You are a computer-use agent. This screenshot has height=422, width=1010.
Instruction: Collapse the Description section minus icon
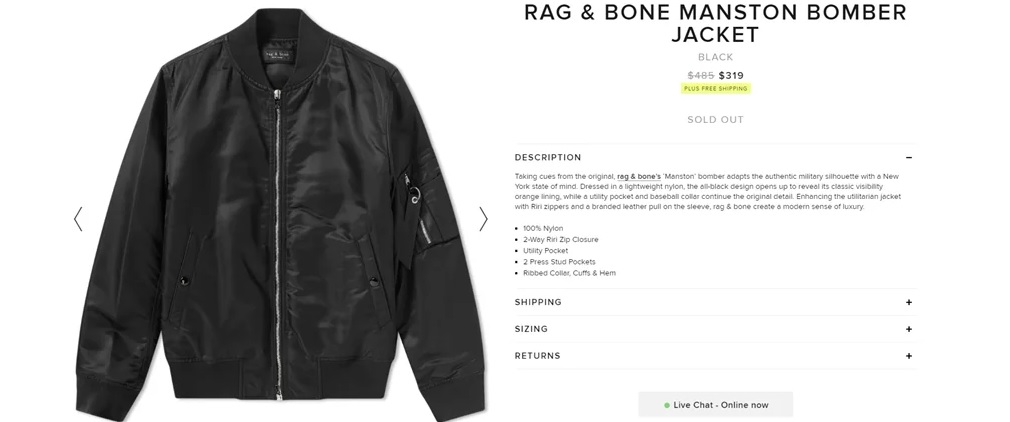(x=909, y=157)
